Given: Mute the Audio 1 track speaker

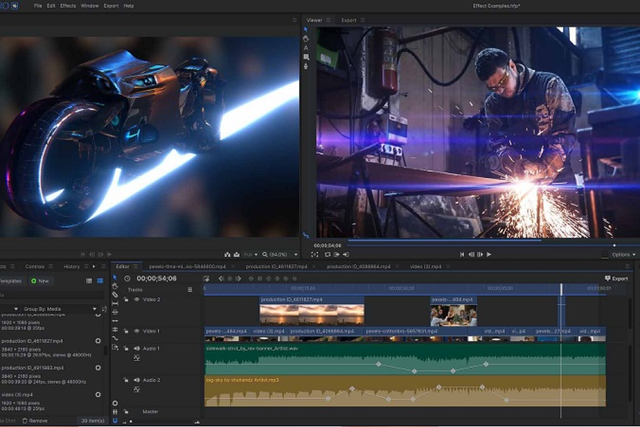Looking at the screenshot, I should 137,348.
